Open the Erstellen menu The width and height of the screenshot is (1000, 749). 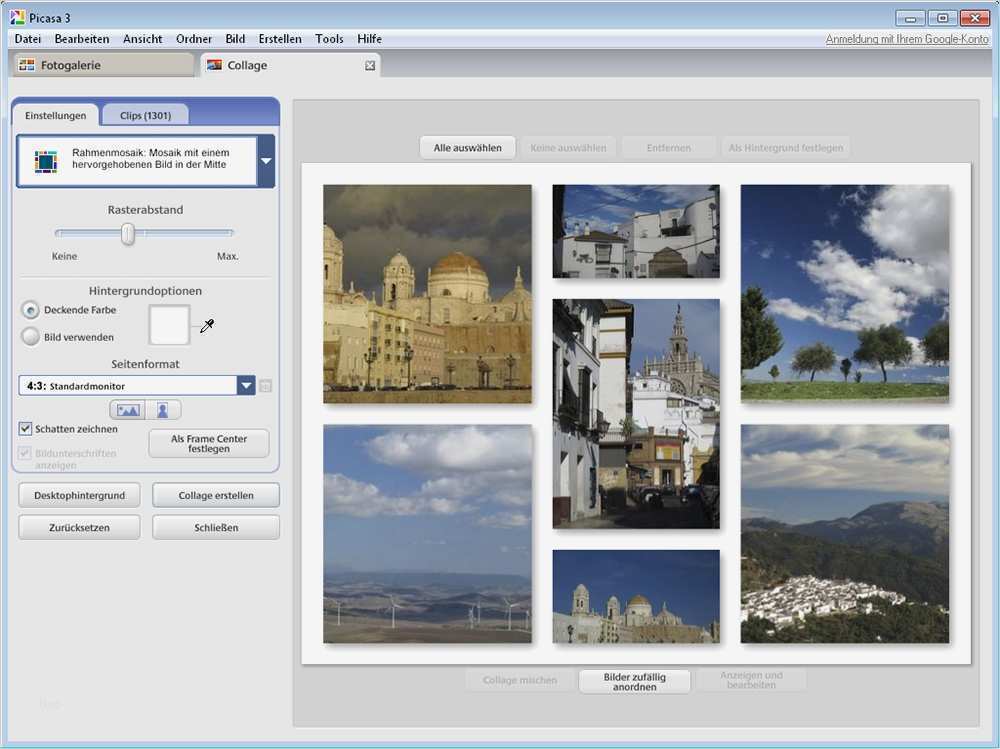(x=280, y=39)
